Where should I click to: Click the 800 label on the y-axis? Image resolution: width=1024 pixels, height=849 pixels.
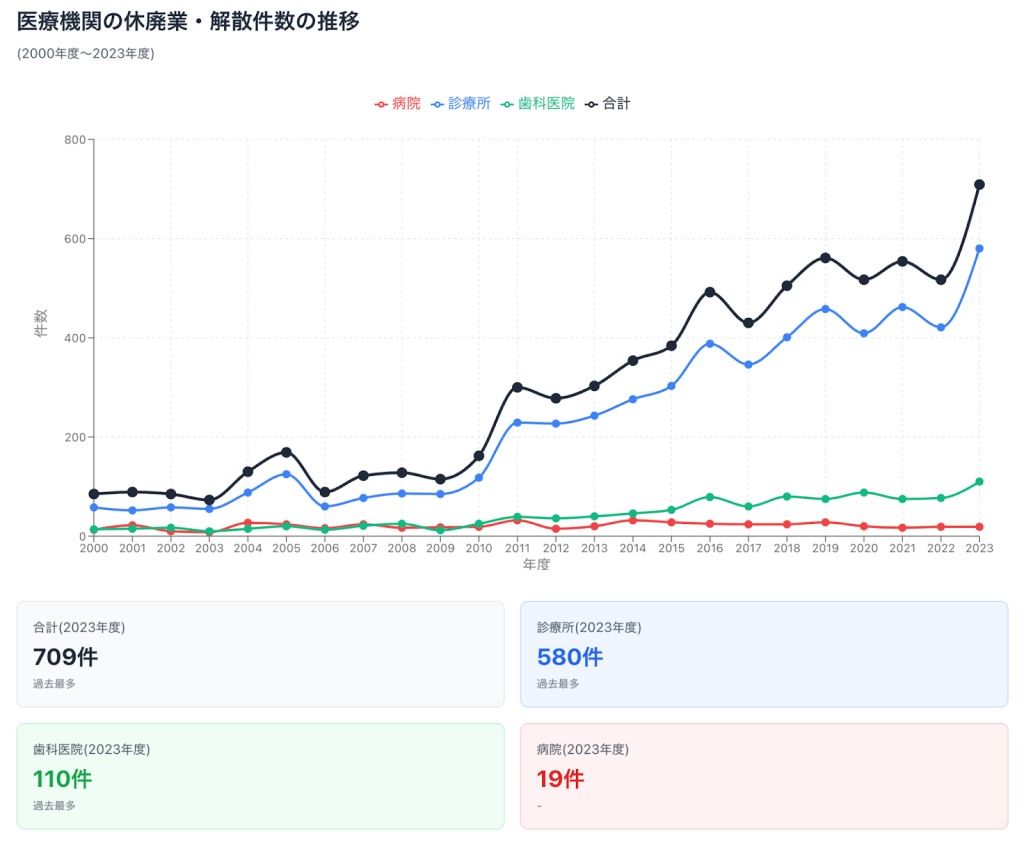(74, 140)
